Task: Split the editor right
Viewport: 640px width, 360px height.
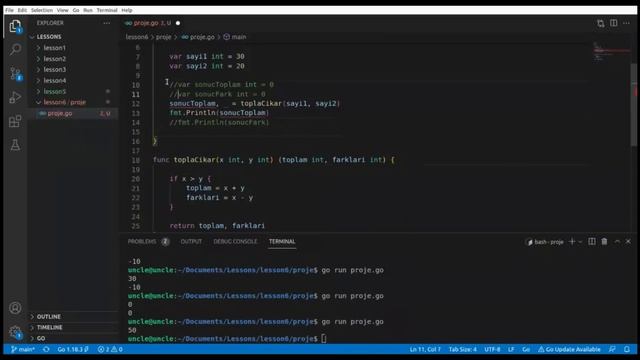Action: click(x=613, y=23)
